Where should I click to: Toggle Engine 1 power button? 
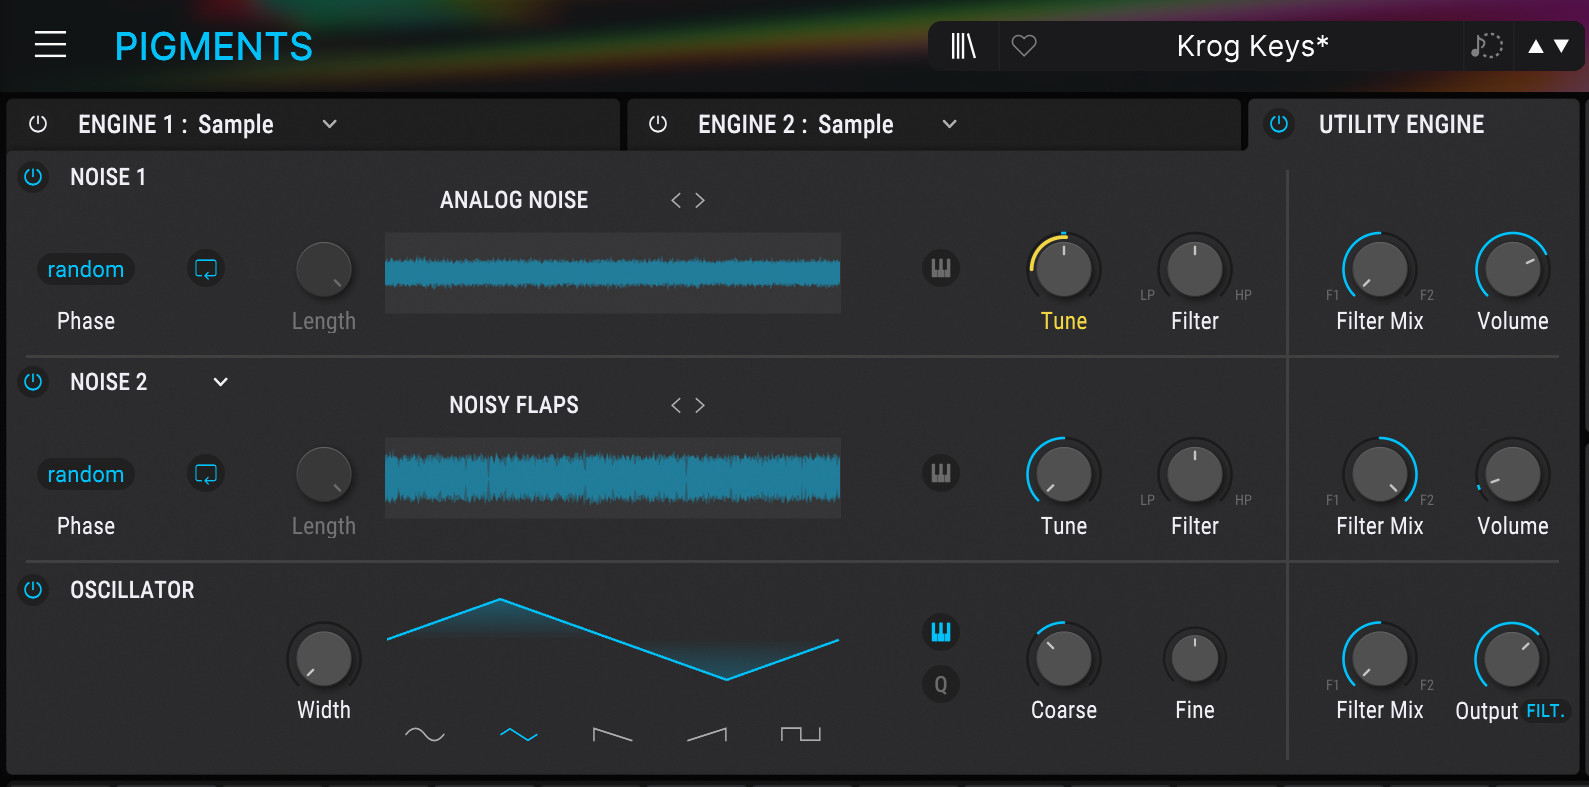(38, 124)
